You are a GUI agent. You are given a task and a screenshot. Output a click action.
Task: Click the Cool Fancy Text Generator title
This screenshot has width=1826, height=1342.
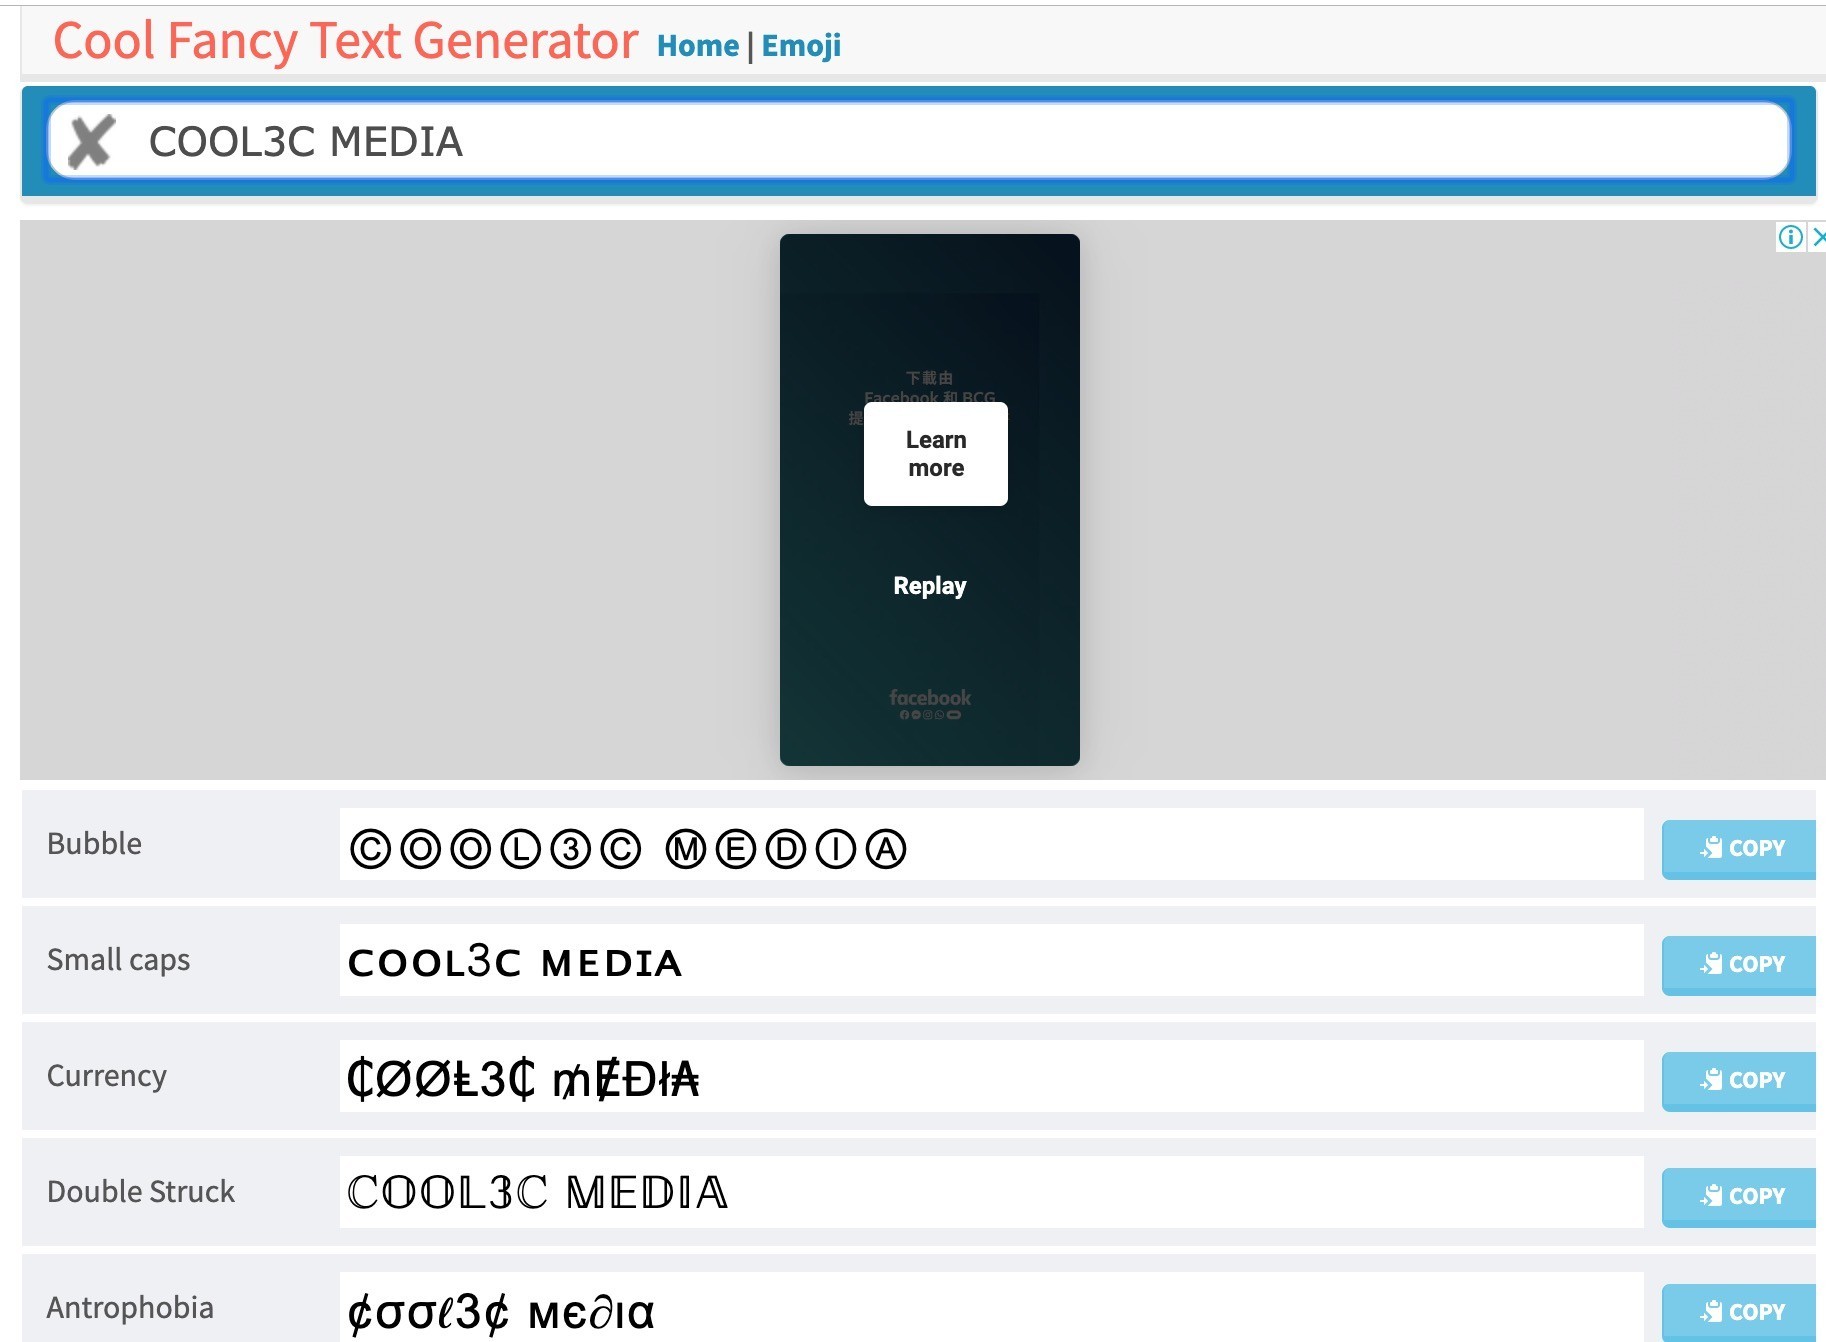(345, 42)
